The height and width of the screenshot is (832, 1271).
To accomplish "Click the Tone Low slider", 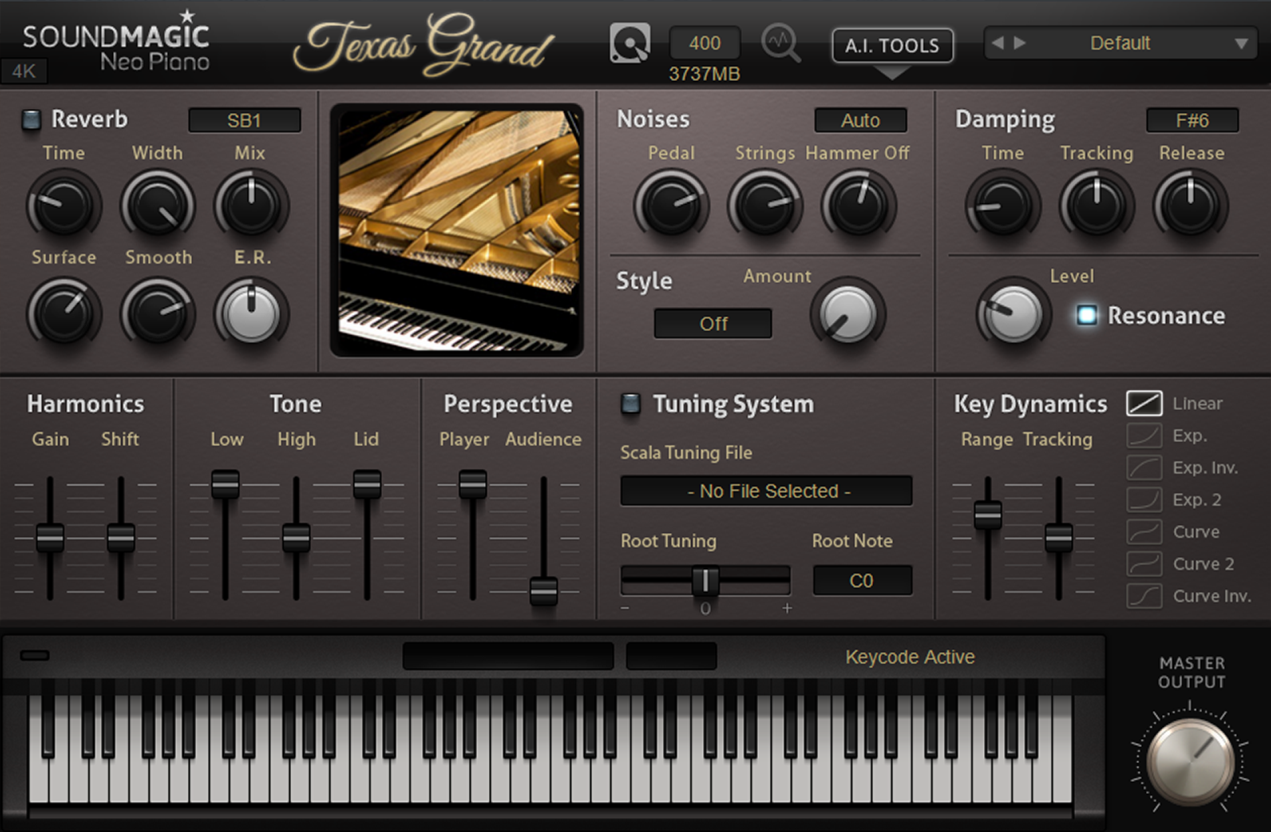I will click(x=225, y=538).
